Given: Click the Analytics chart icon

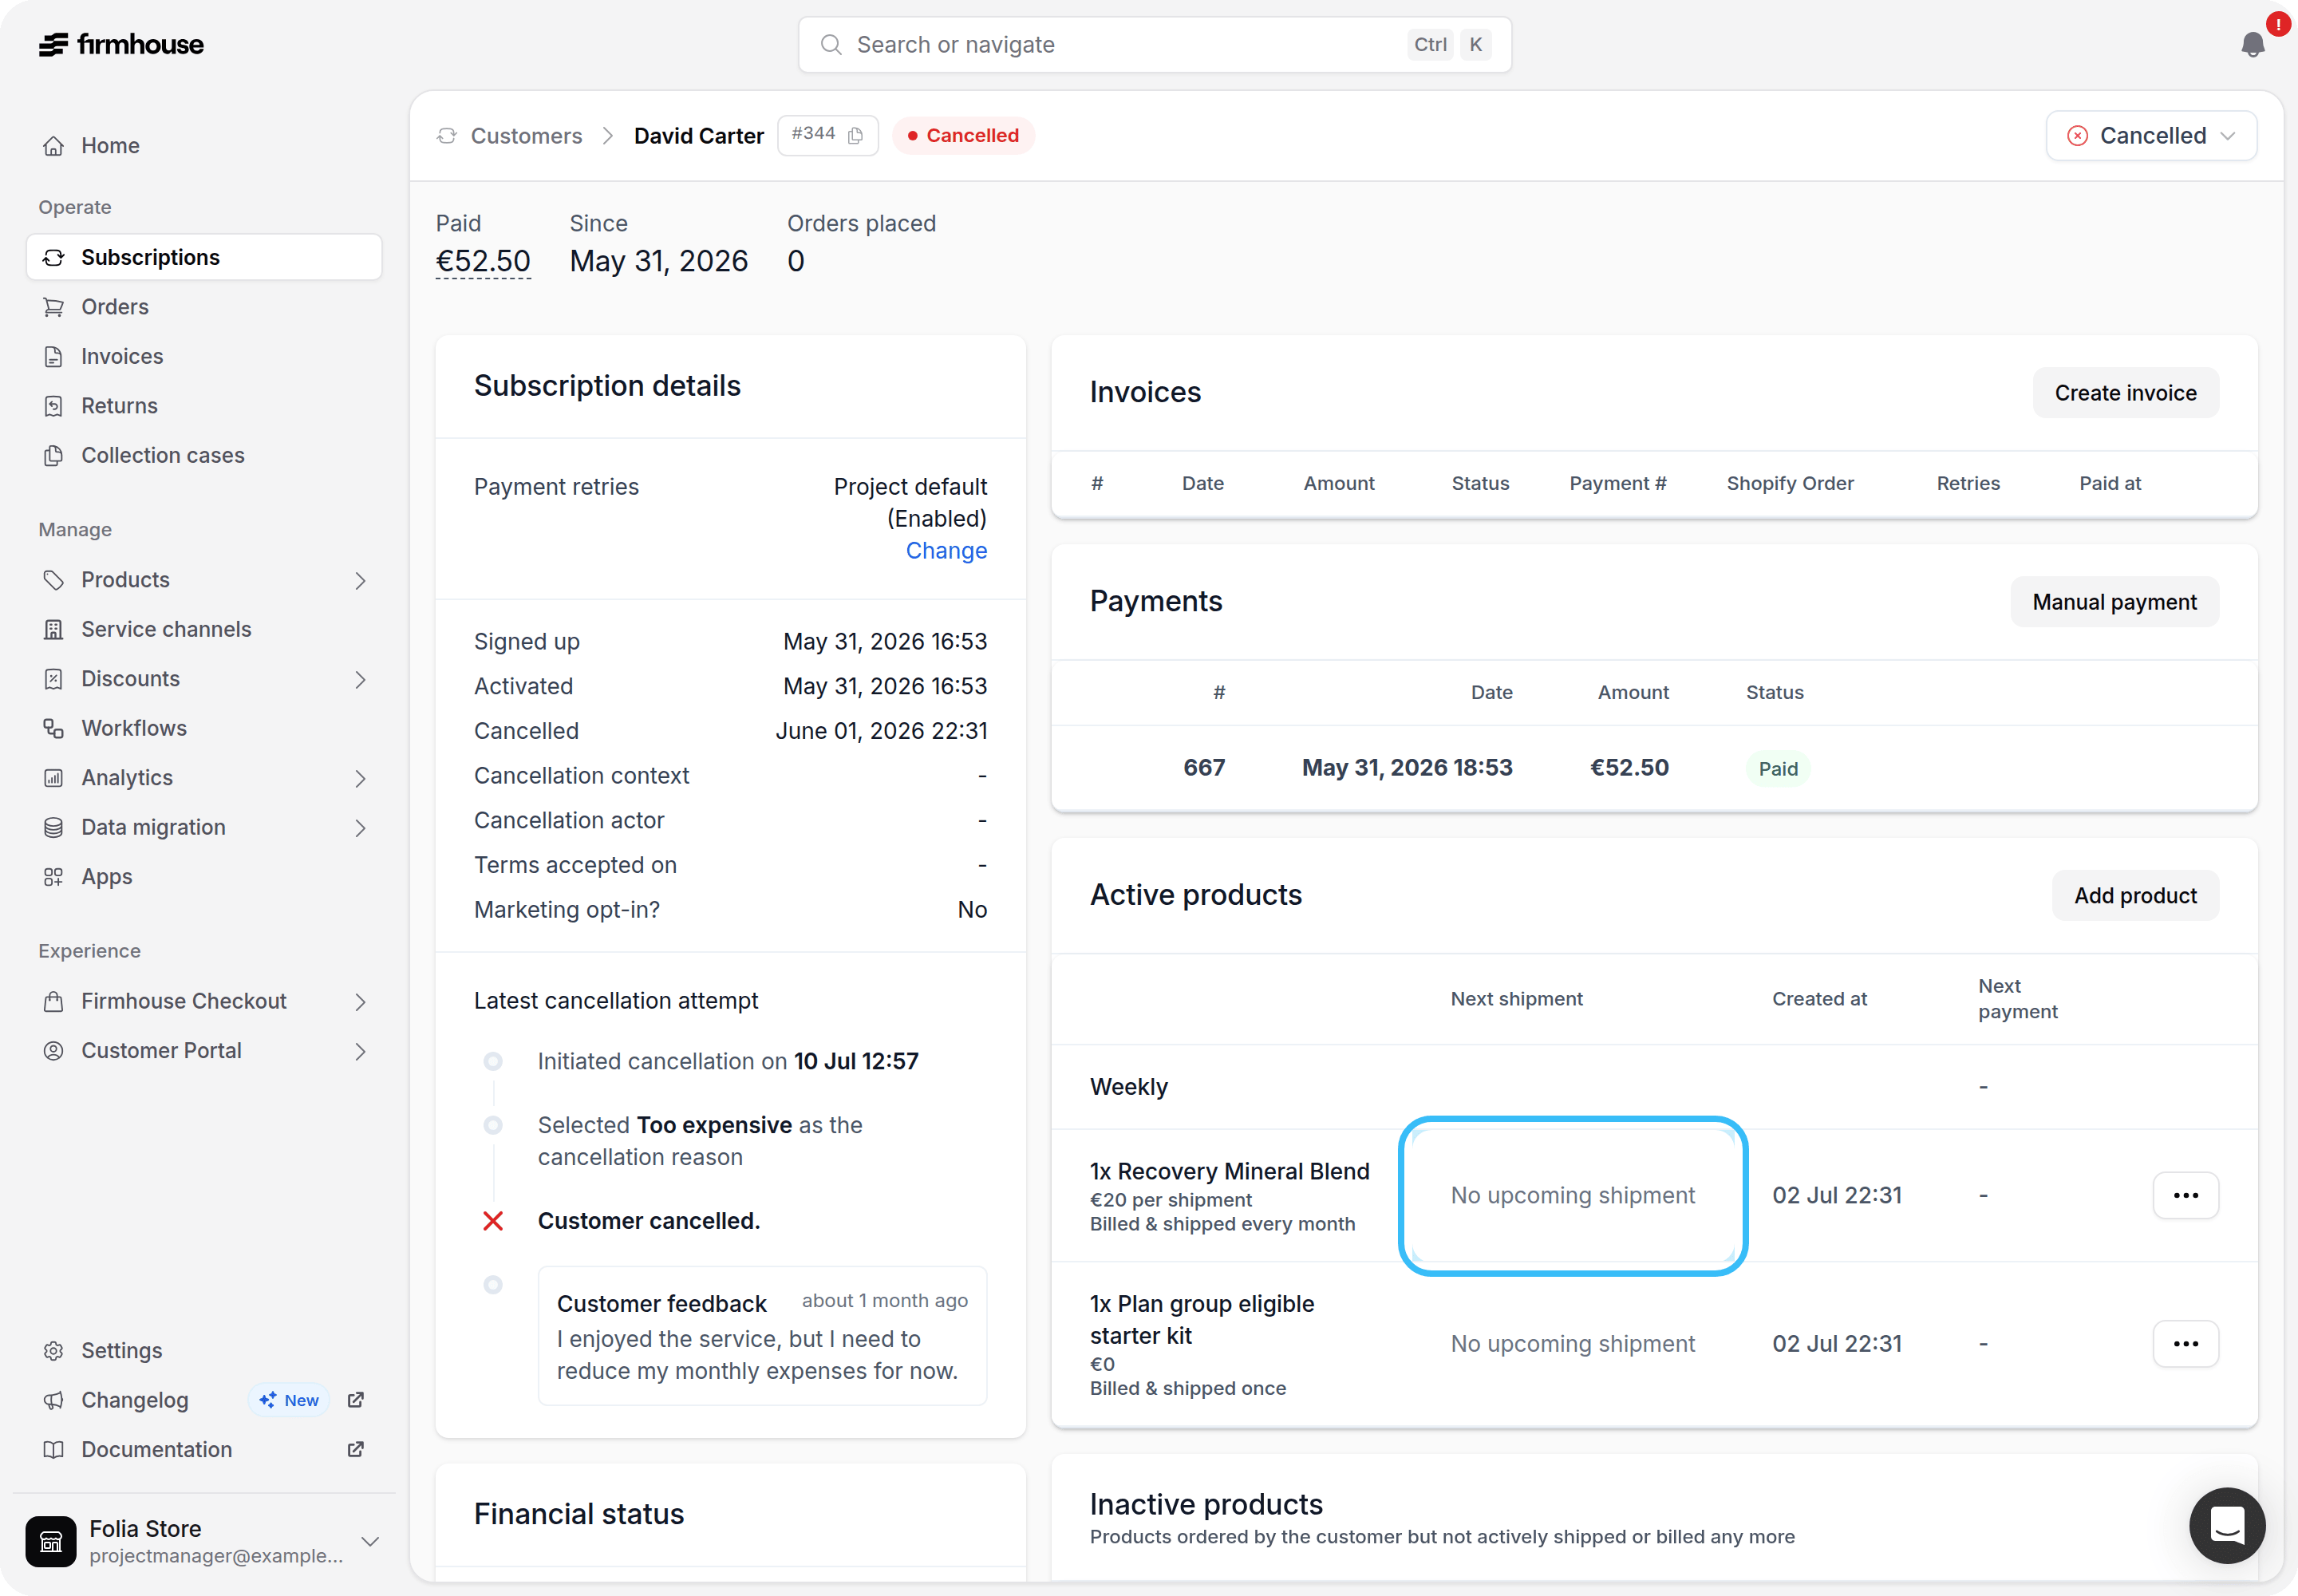Looking at the screenshot, I should coord(54,778).
